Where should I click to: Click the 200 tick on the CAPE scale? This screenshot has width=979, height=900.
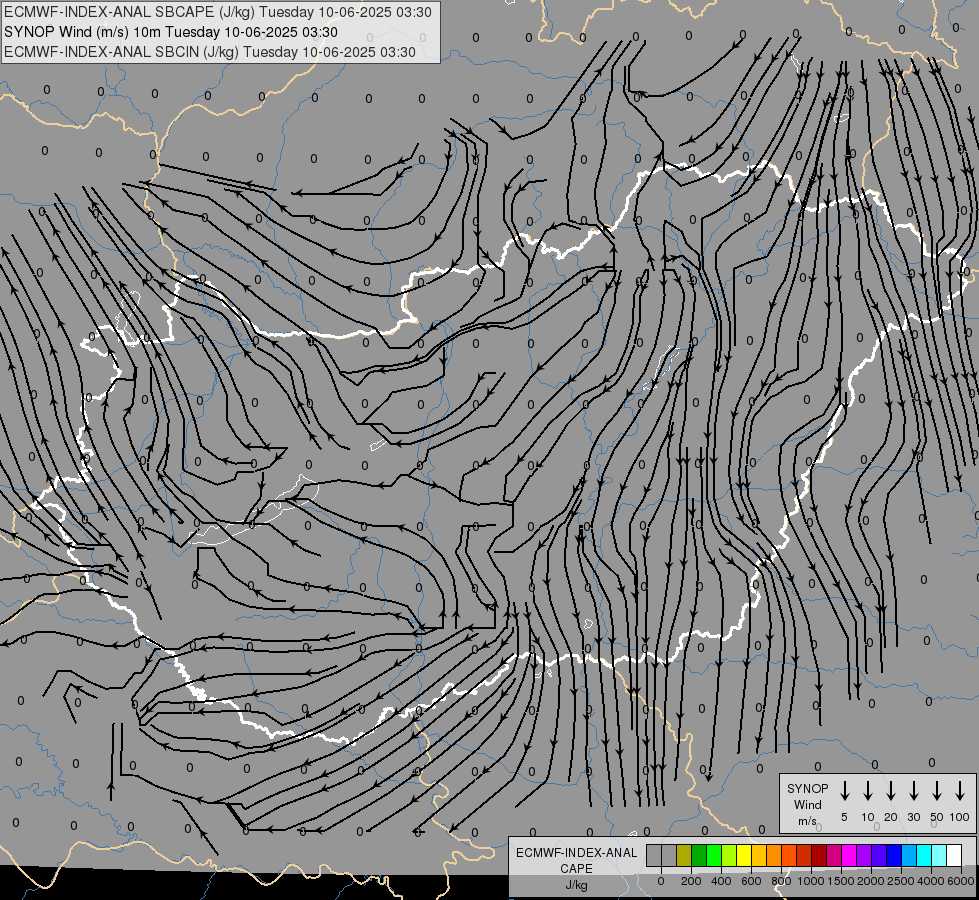[691, 881]
